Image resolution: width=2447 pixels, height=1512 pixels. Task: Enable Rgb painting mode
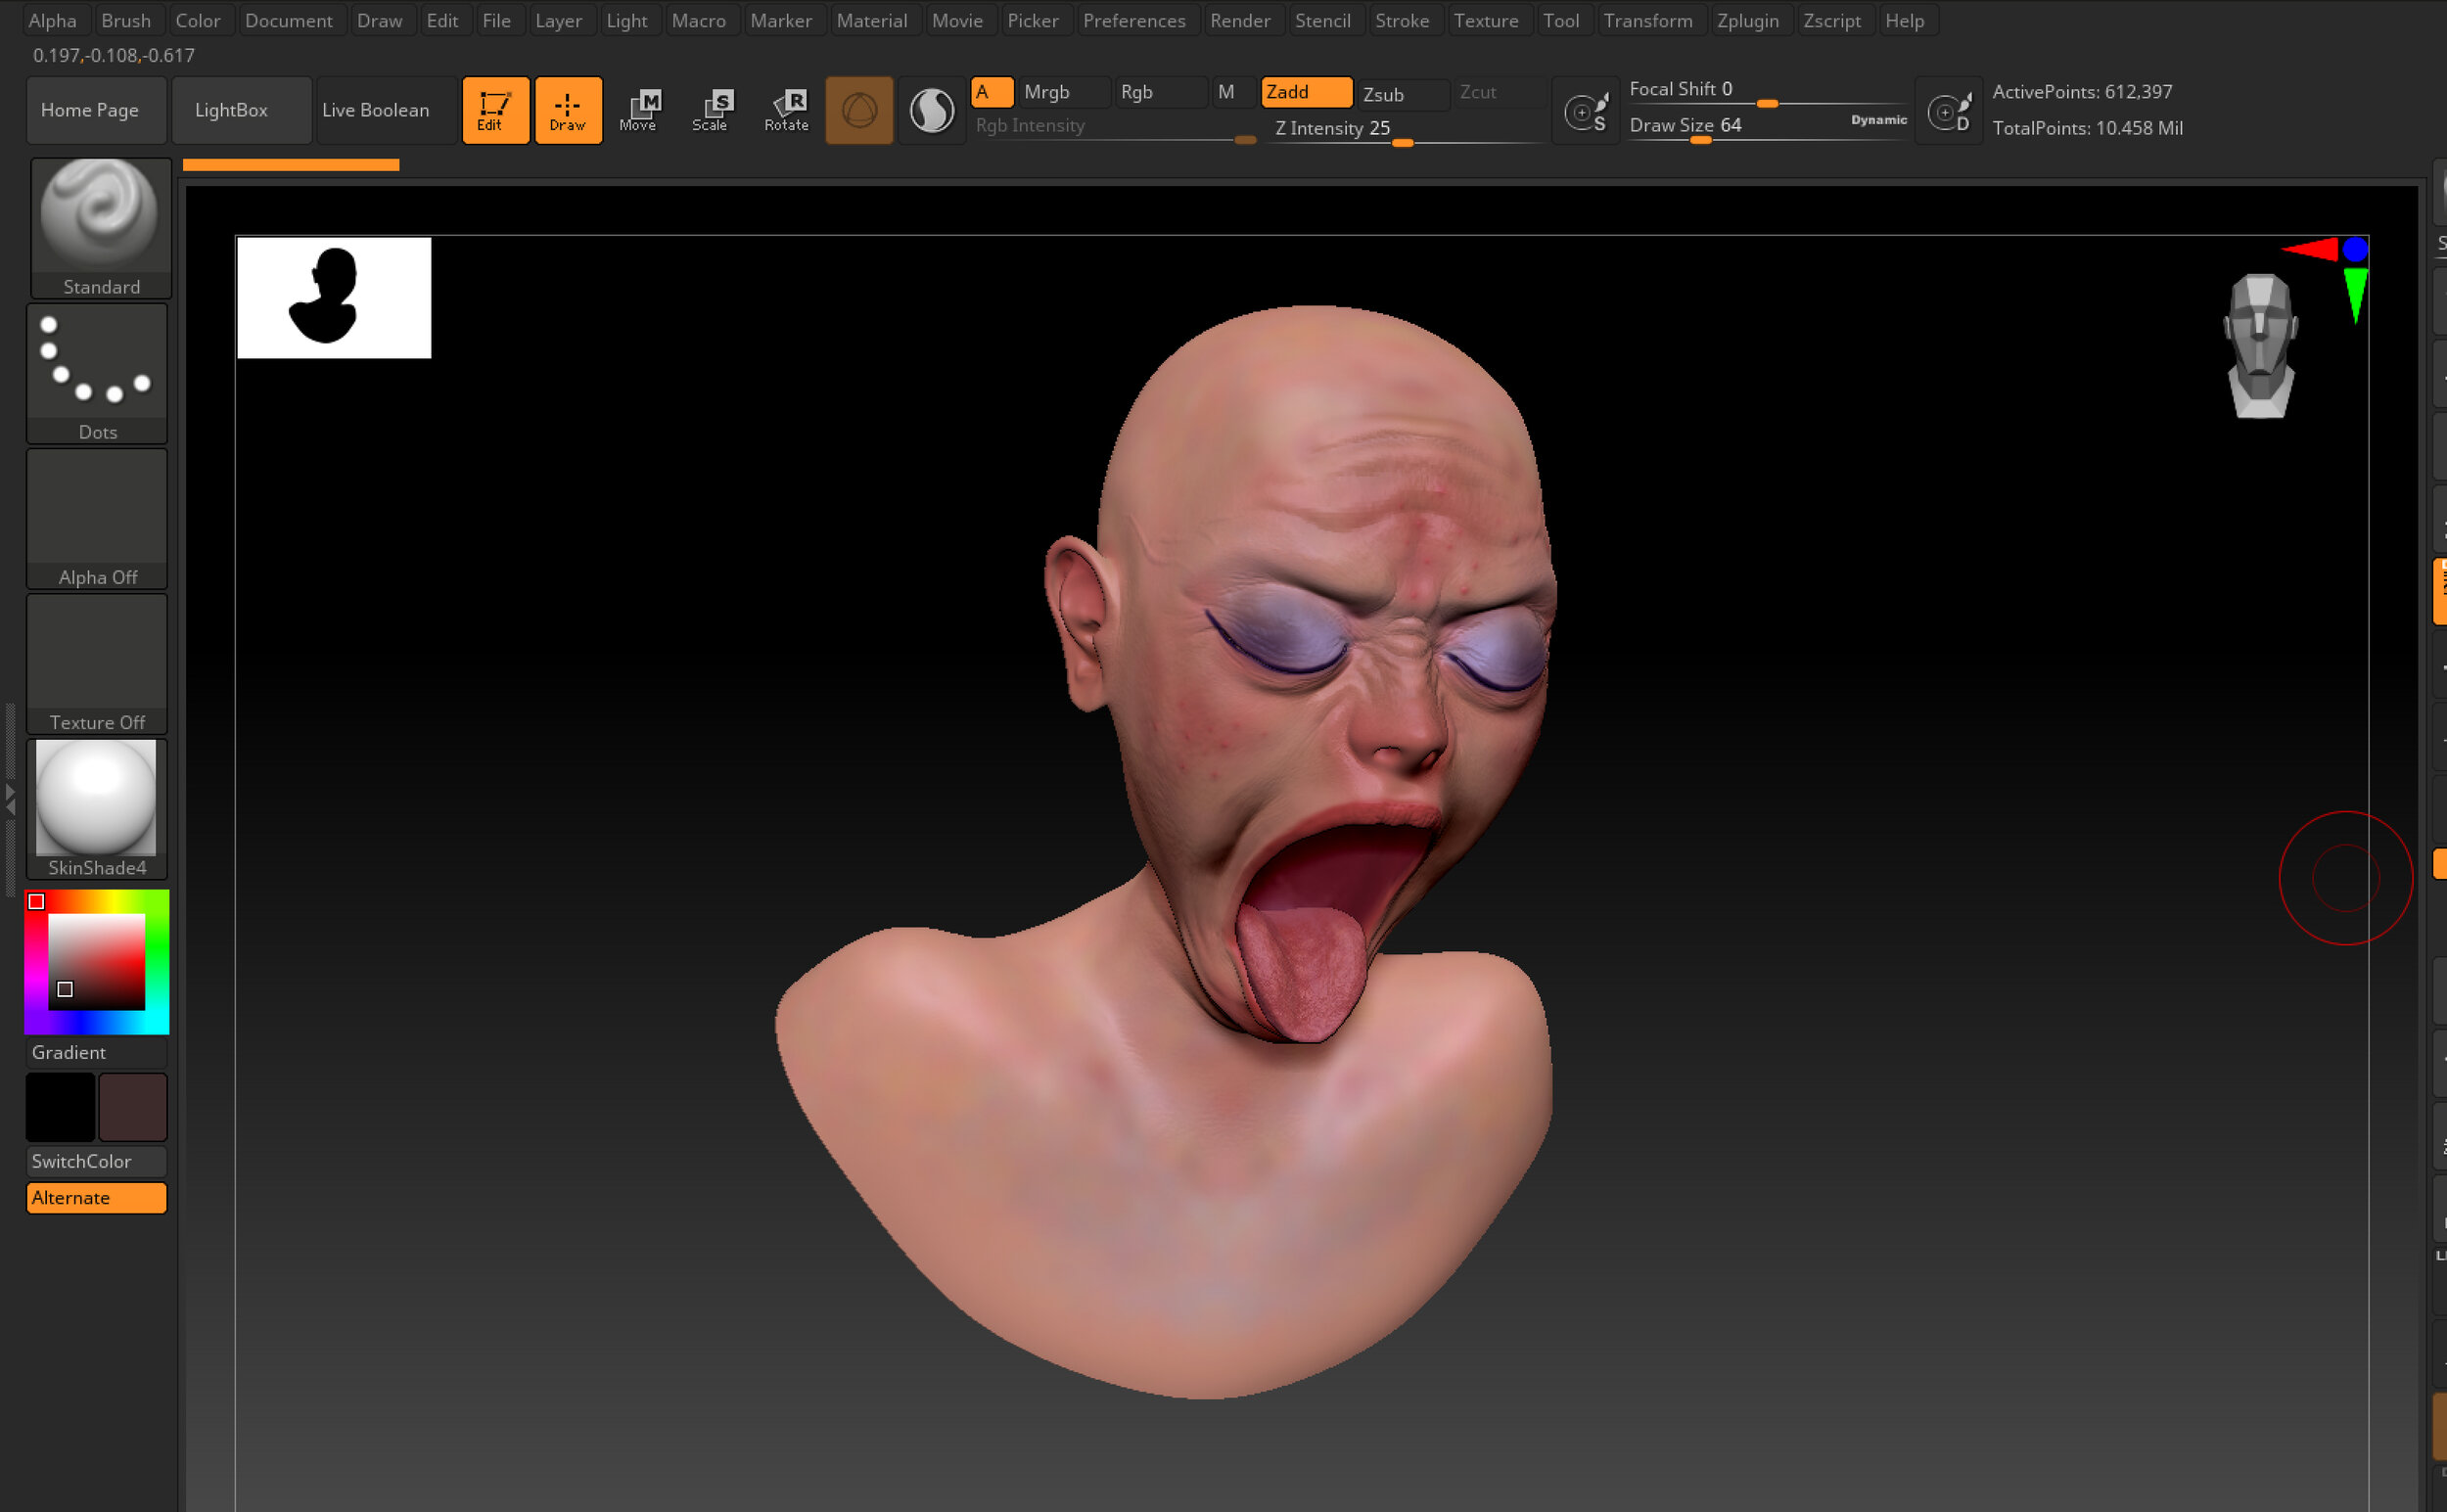click(x=1140, y=92)
